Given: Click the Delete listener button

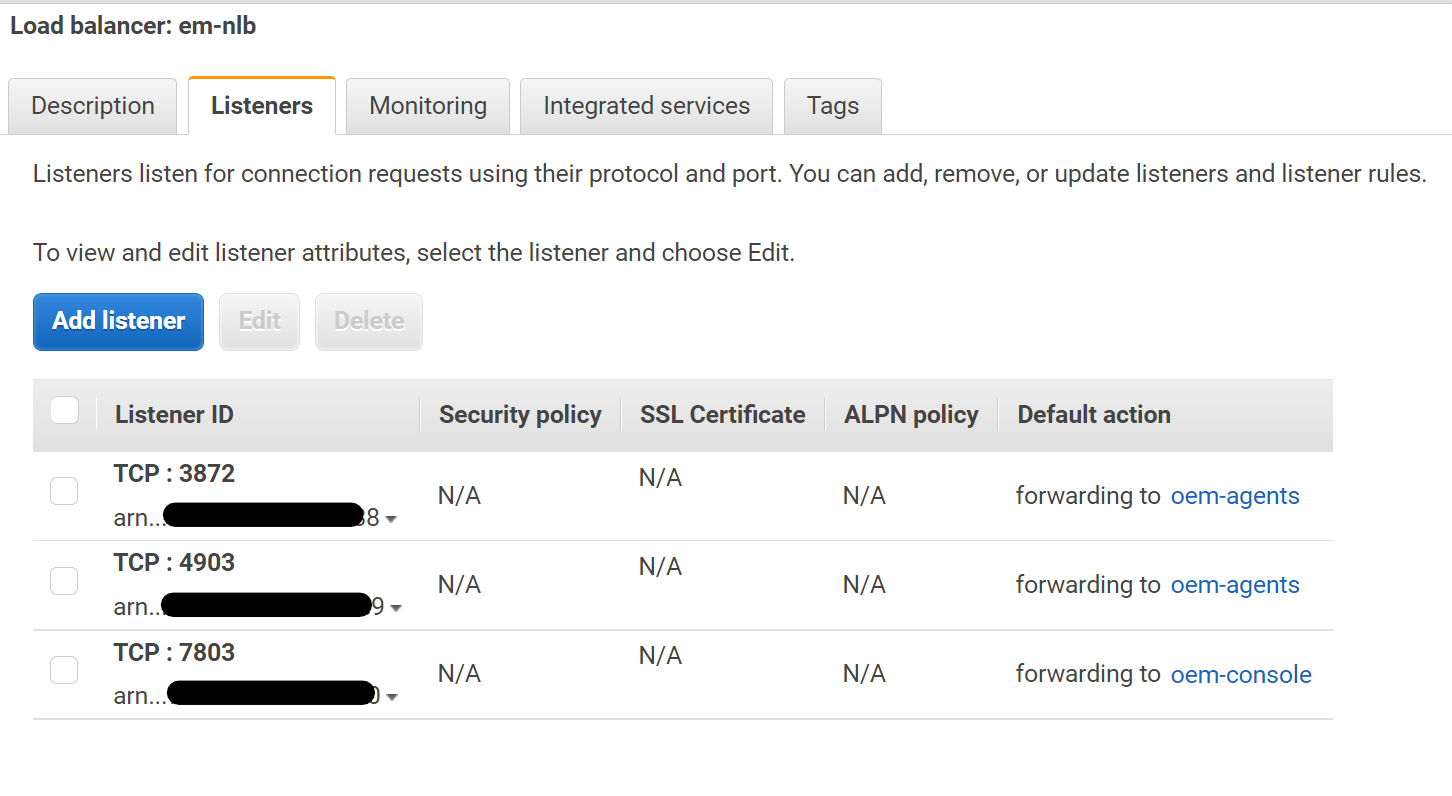Looking at the screenshot, I should pos(368,321).
